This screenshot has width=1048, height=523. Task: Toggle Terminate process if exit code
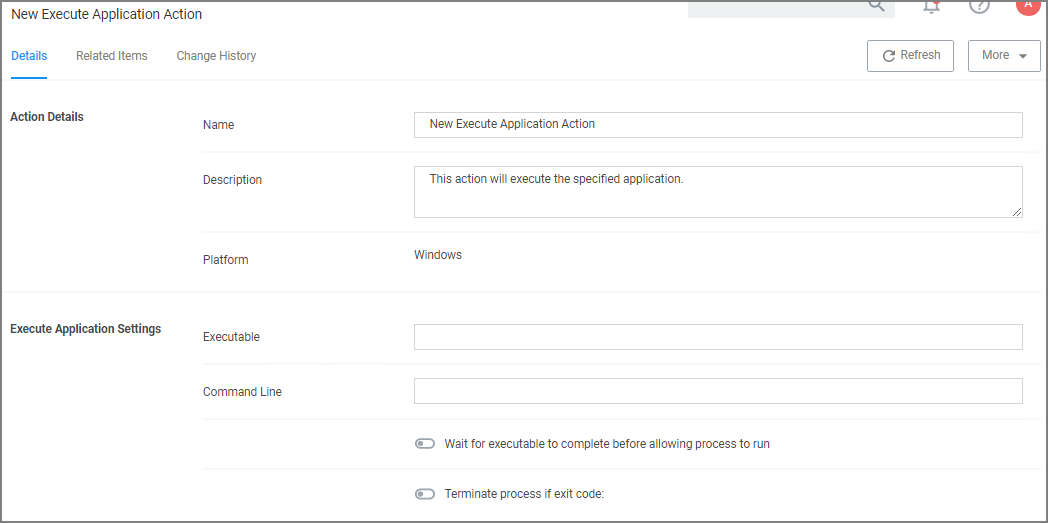(x=425, y=494)
